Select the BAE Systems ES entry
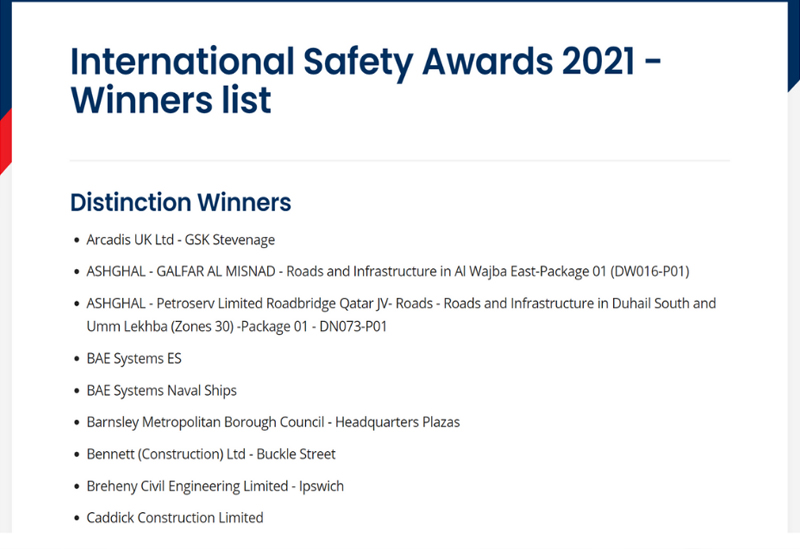 [134, 359]
